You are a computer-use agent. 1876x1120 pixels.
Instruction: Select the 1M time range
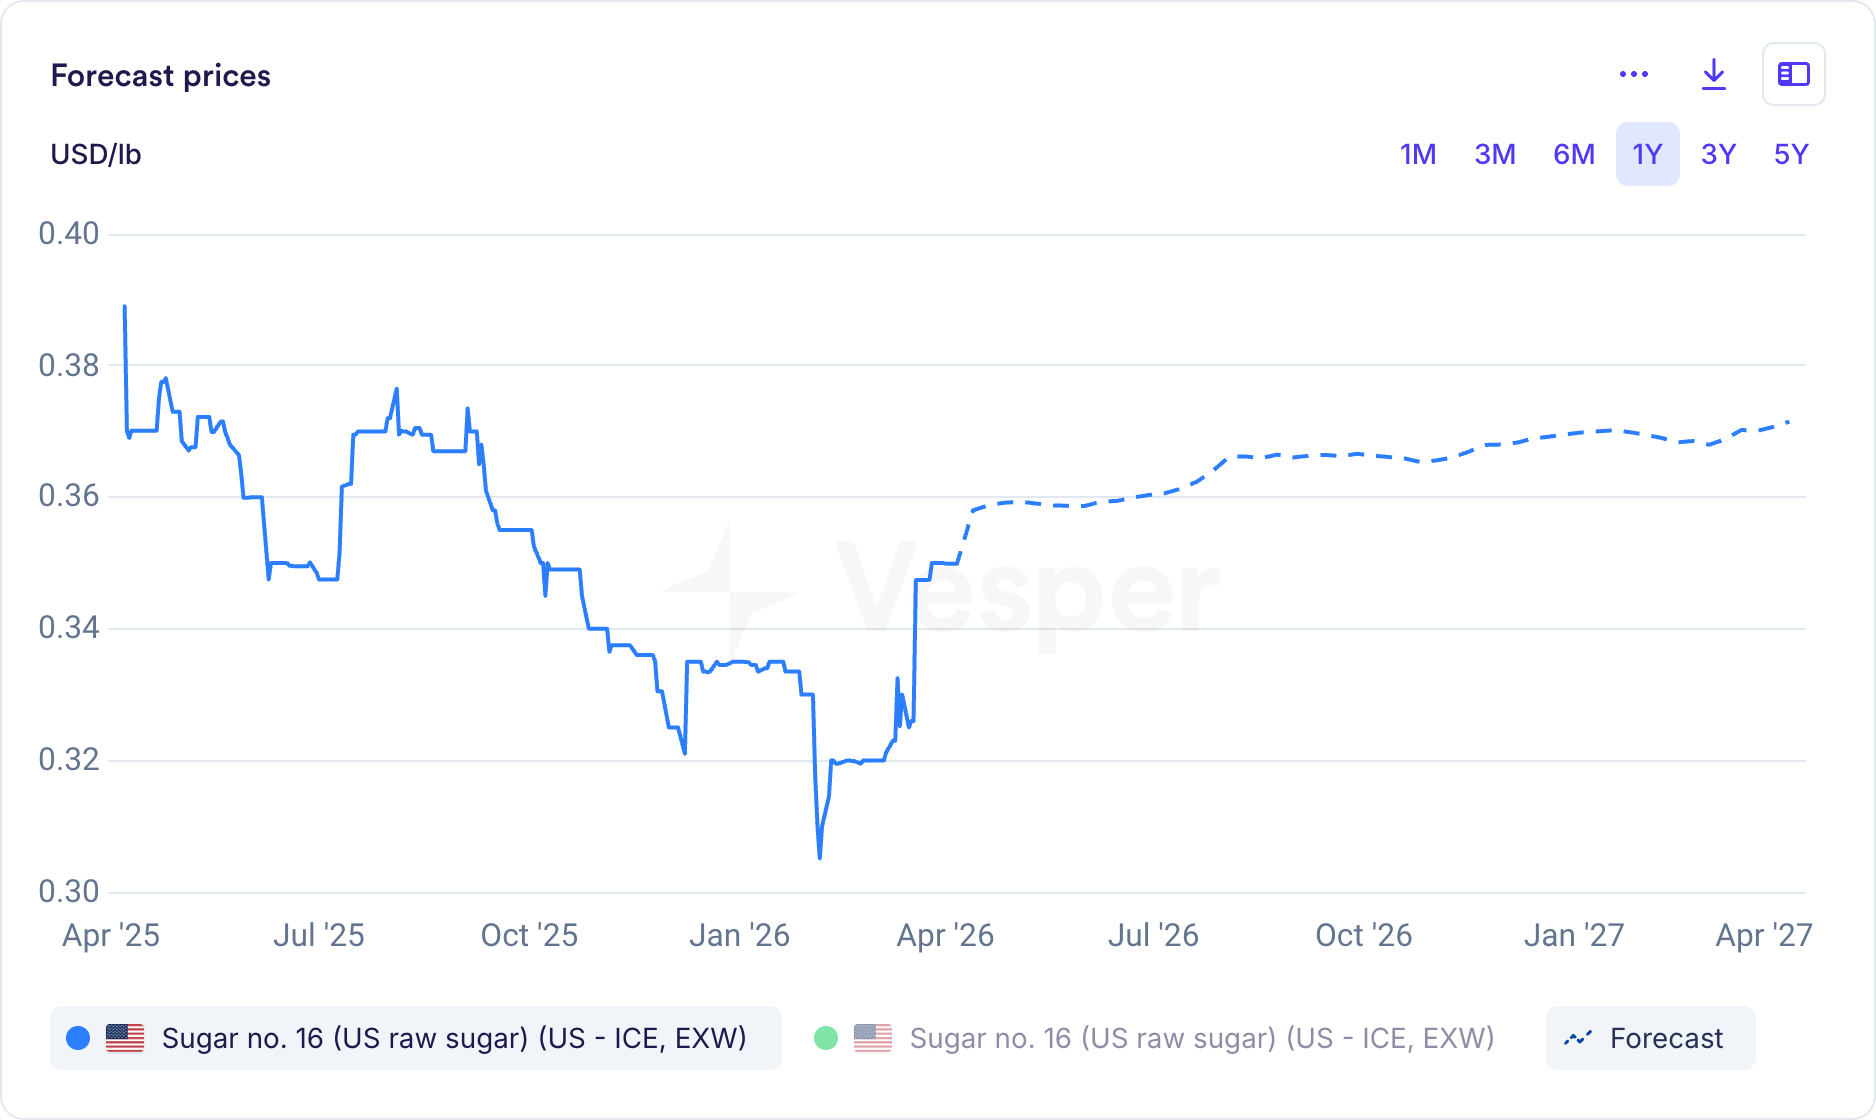(x=1418, y=154)
